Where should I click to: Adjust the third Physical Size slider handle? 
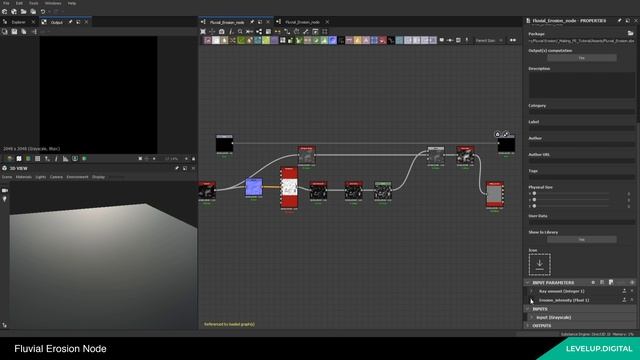534,206
